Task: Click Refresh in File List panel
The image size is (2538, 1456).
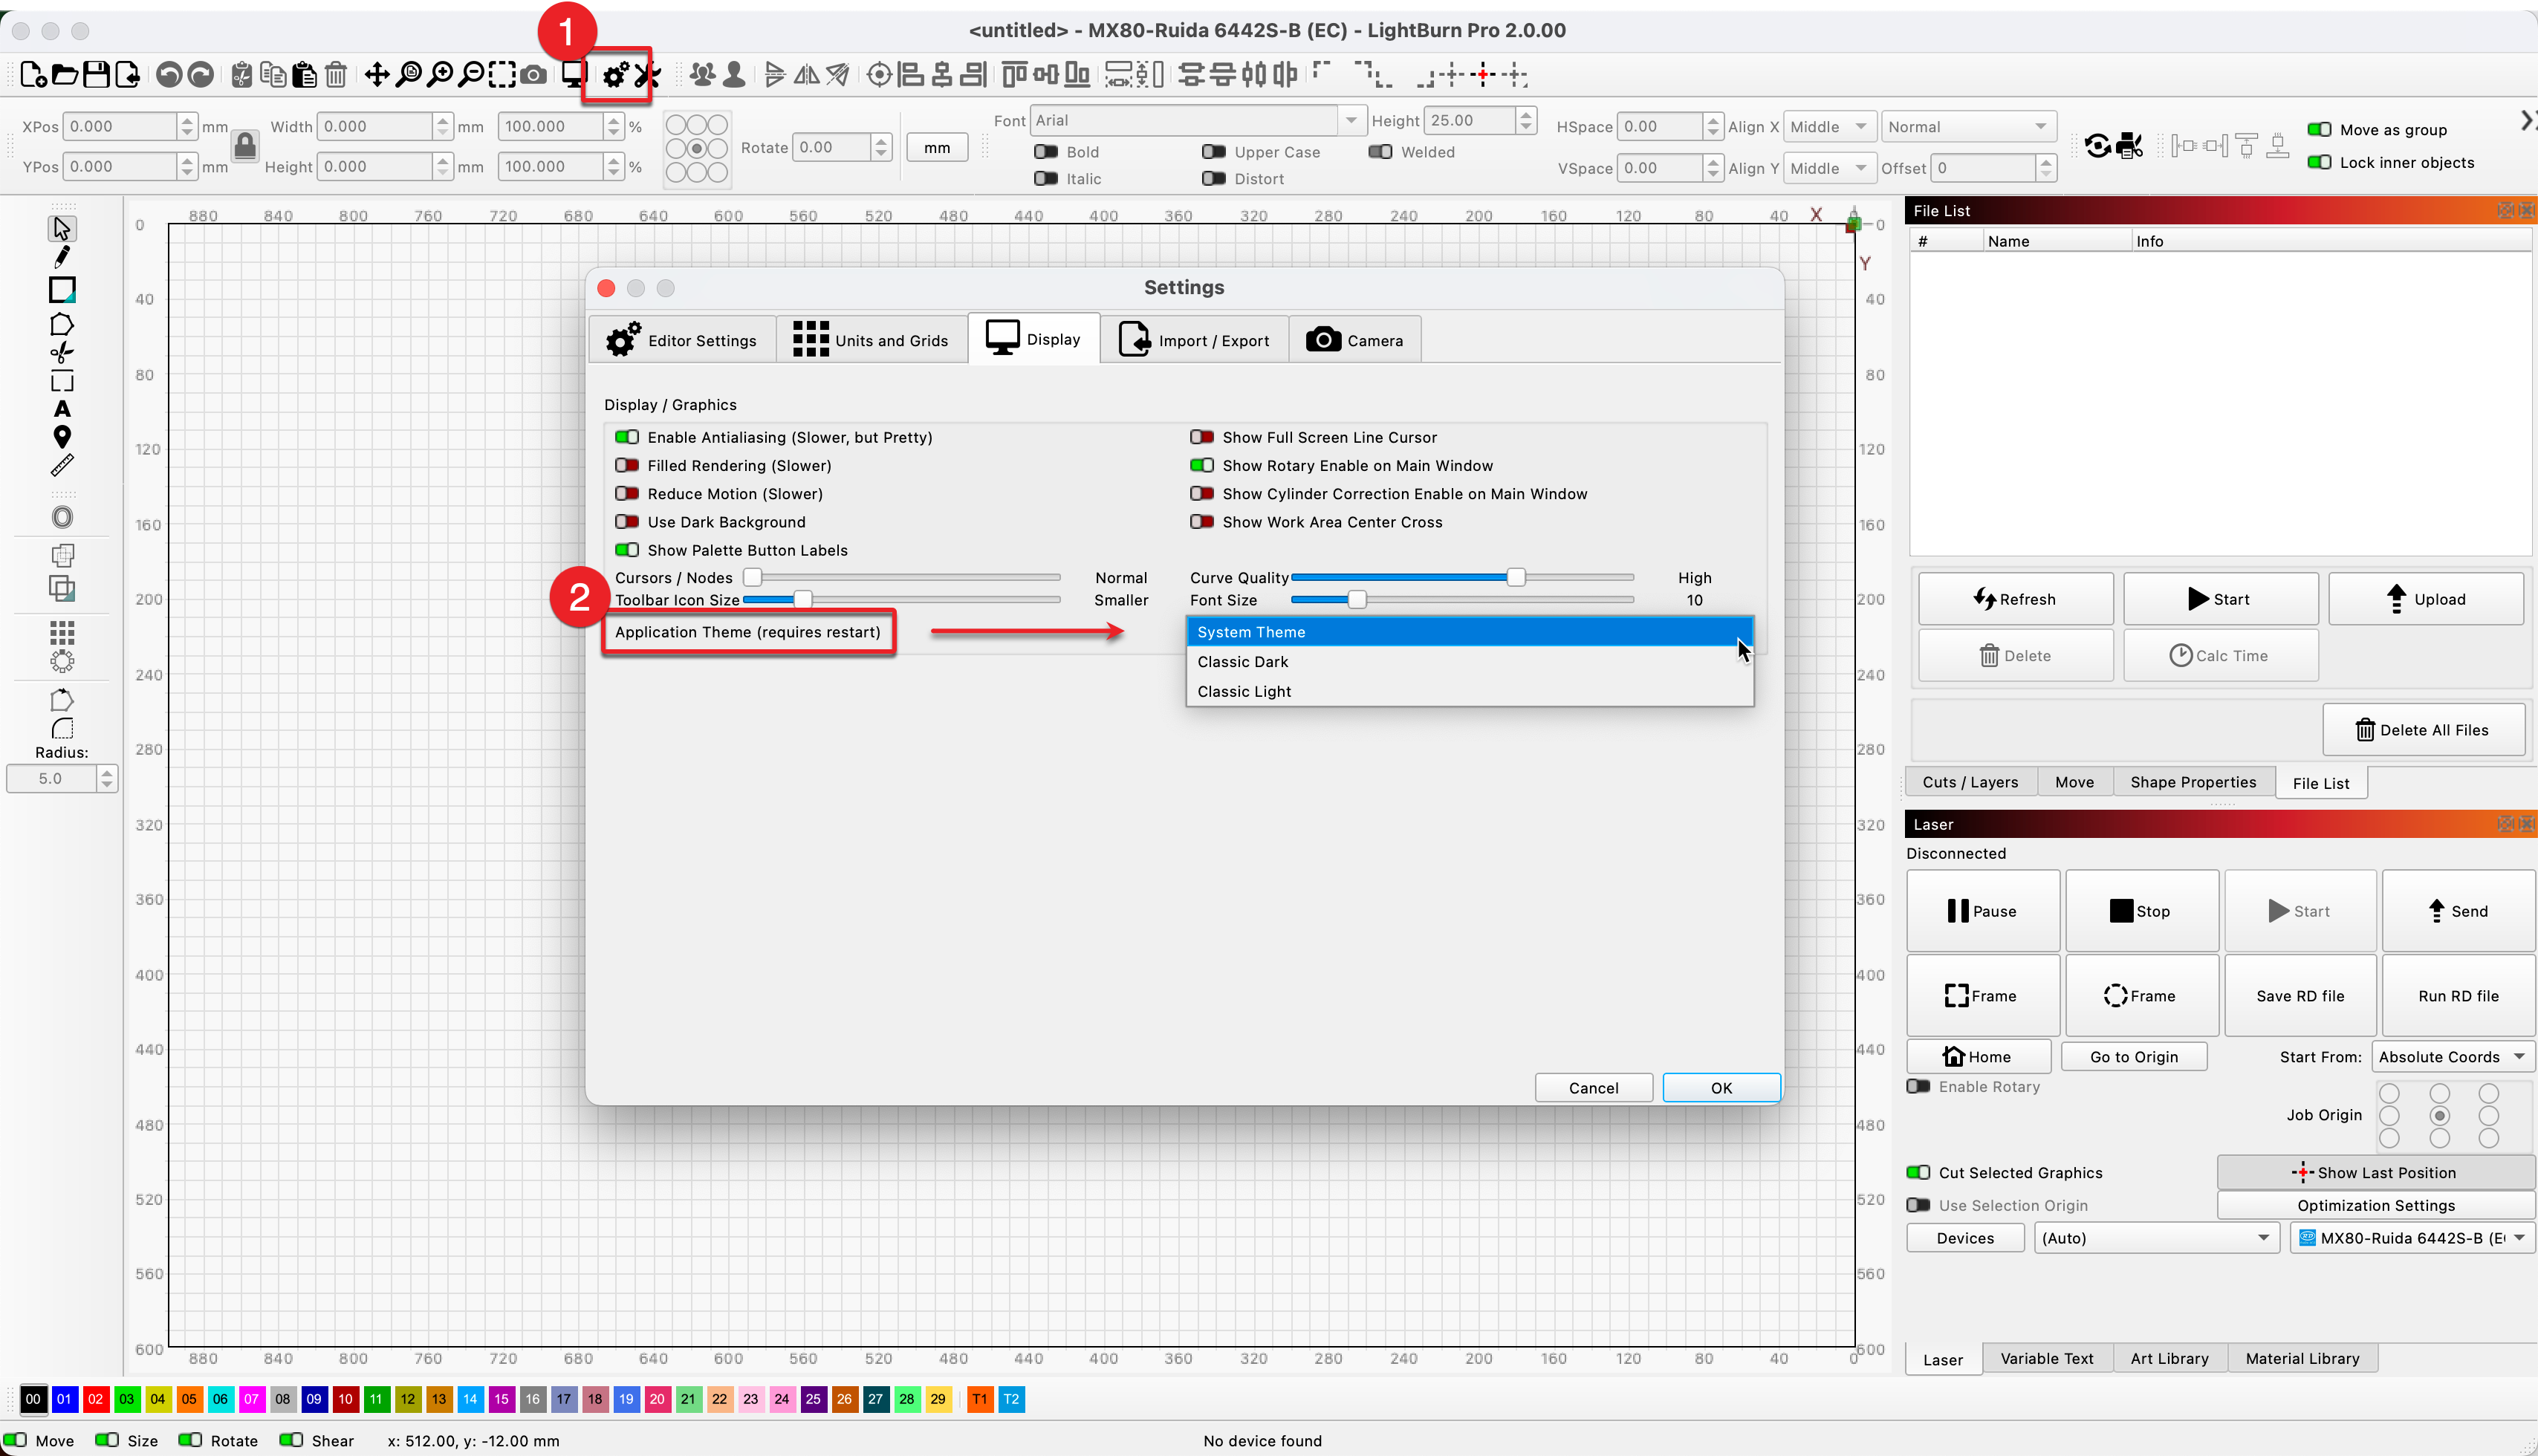Action: (2015, 599)
